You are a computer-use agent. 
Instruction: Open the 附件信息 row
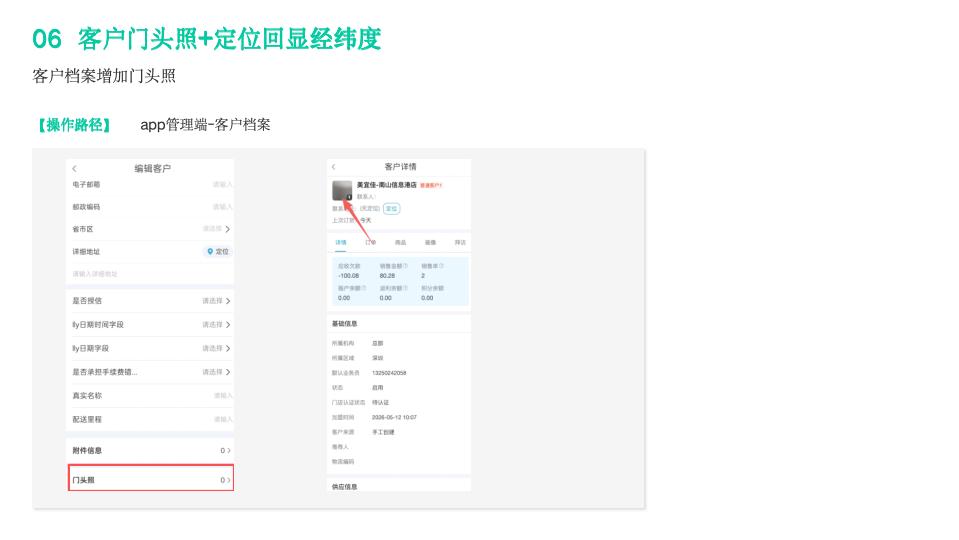tap(150, 451)
